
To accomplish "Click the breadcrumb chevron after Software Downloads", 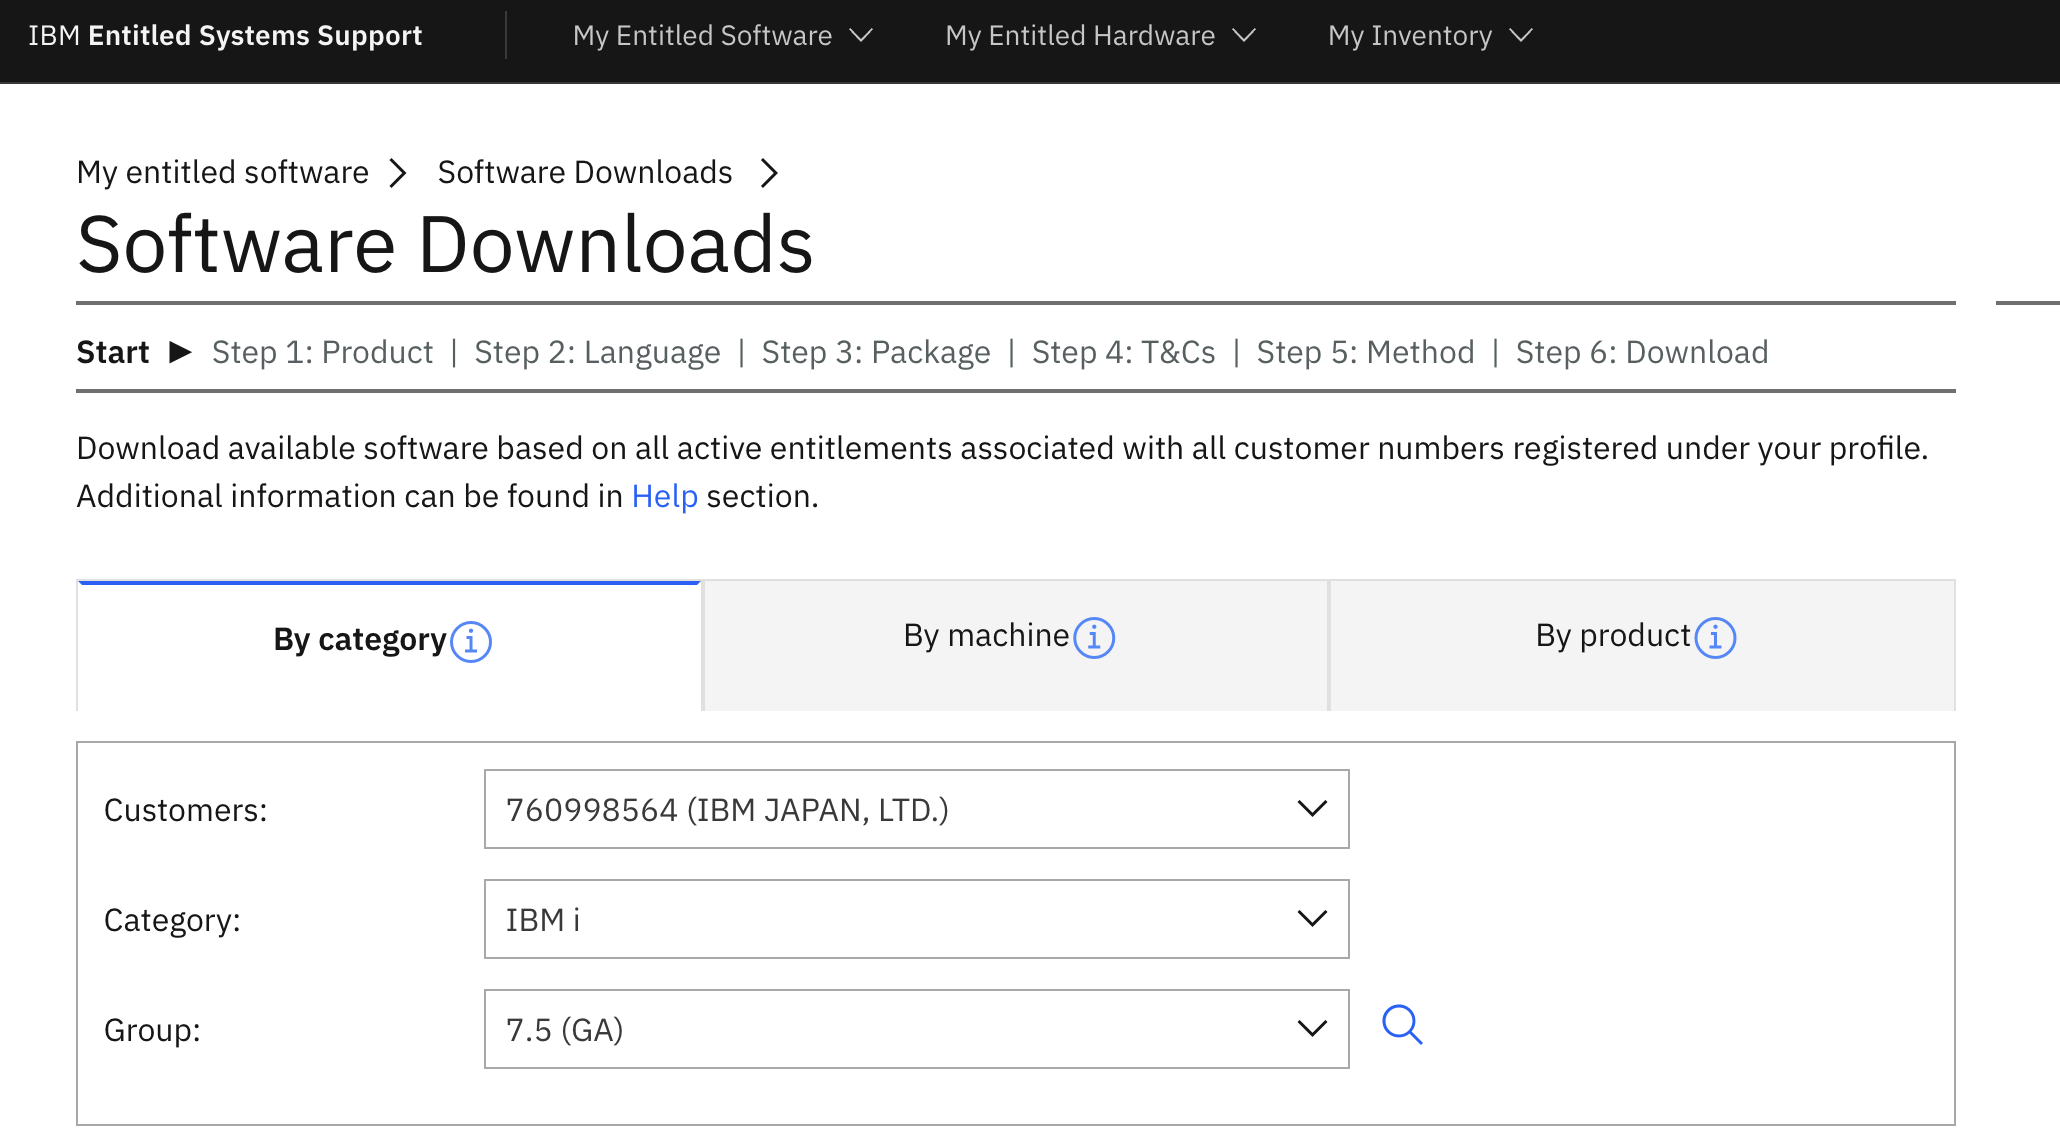I will [x=770, y=172].
